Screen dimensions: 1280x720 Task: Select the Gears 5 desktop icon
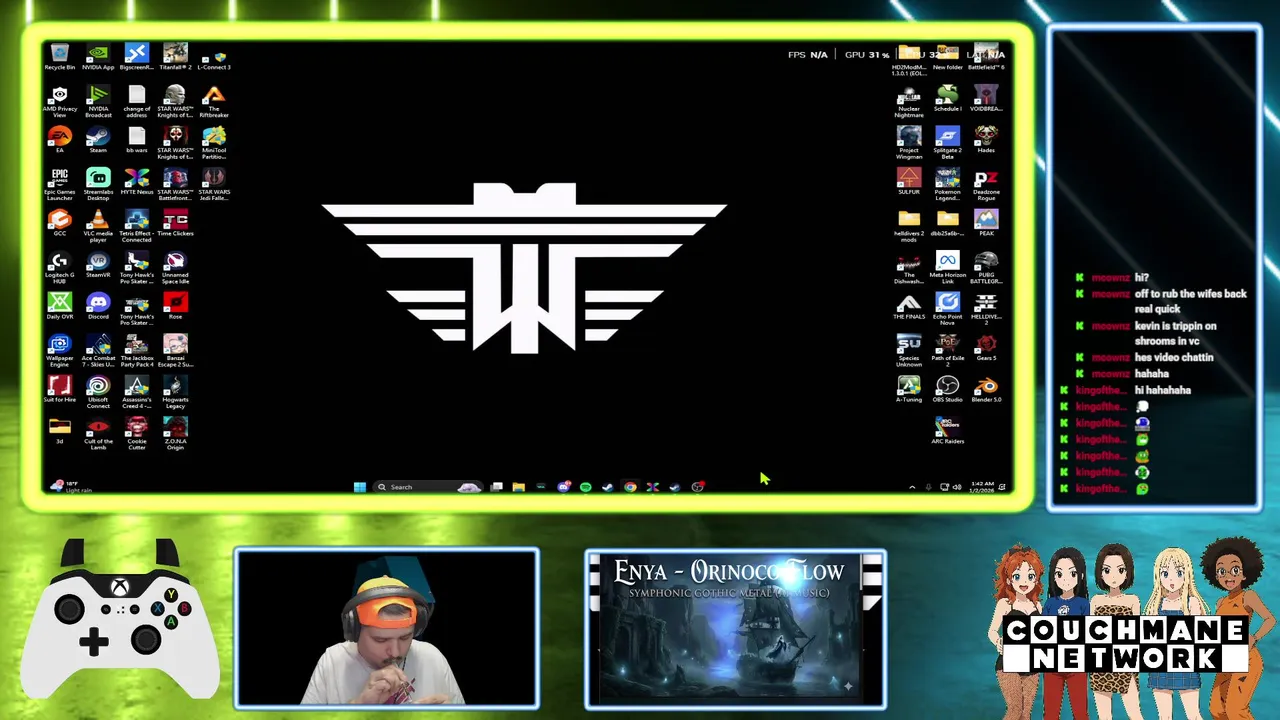(x=986, y=348)
